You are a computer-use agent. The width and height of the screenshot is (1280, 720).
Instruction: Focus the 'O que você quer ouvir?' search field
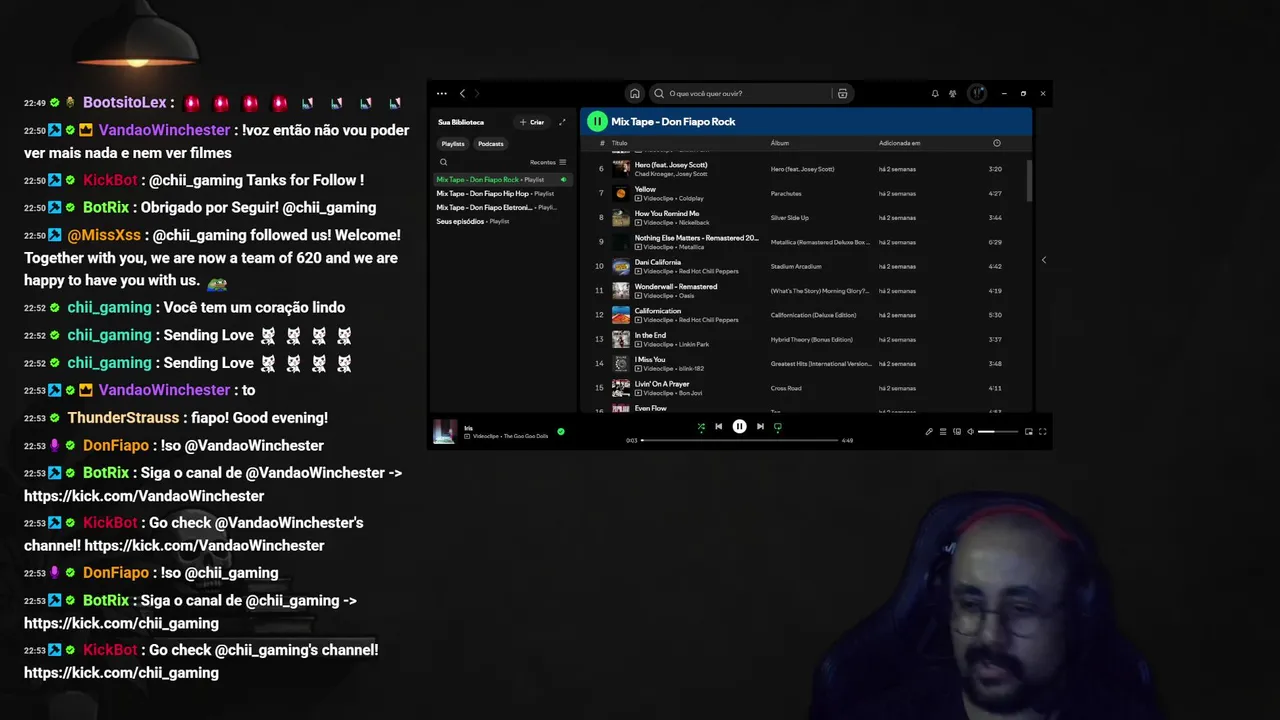pos(745,94)
